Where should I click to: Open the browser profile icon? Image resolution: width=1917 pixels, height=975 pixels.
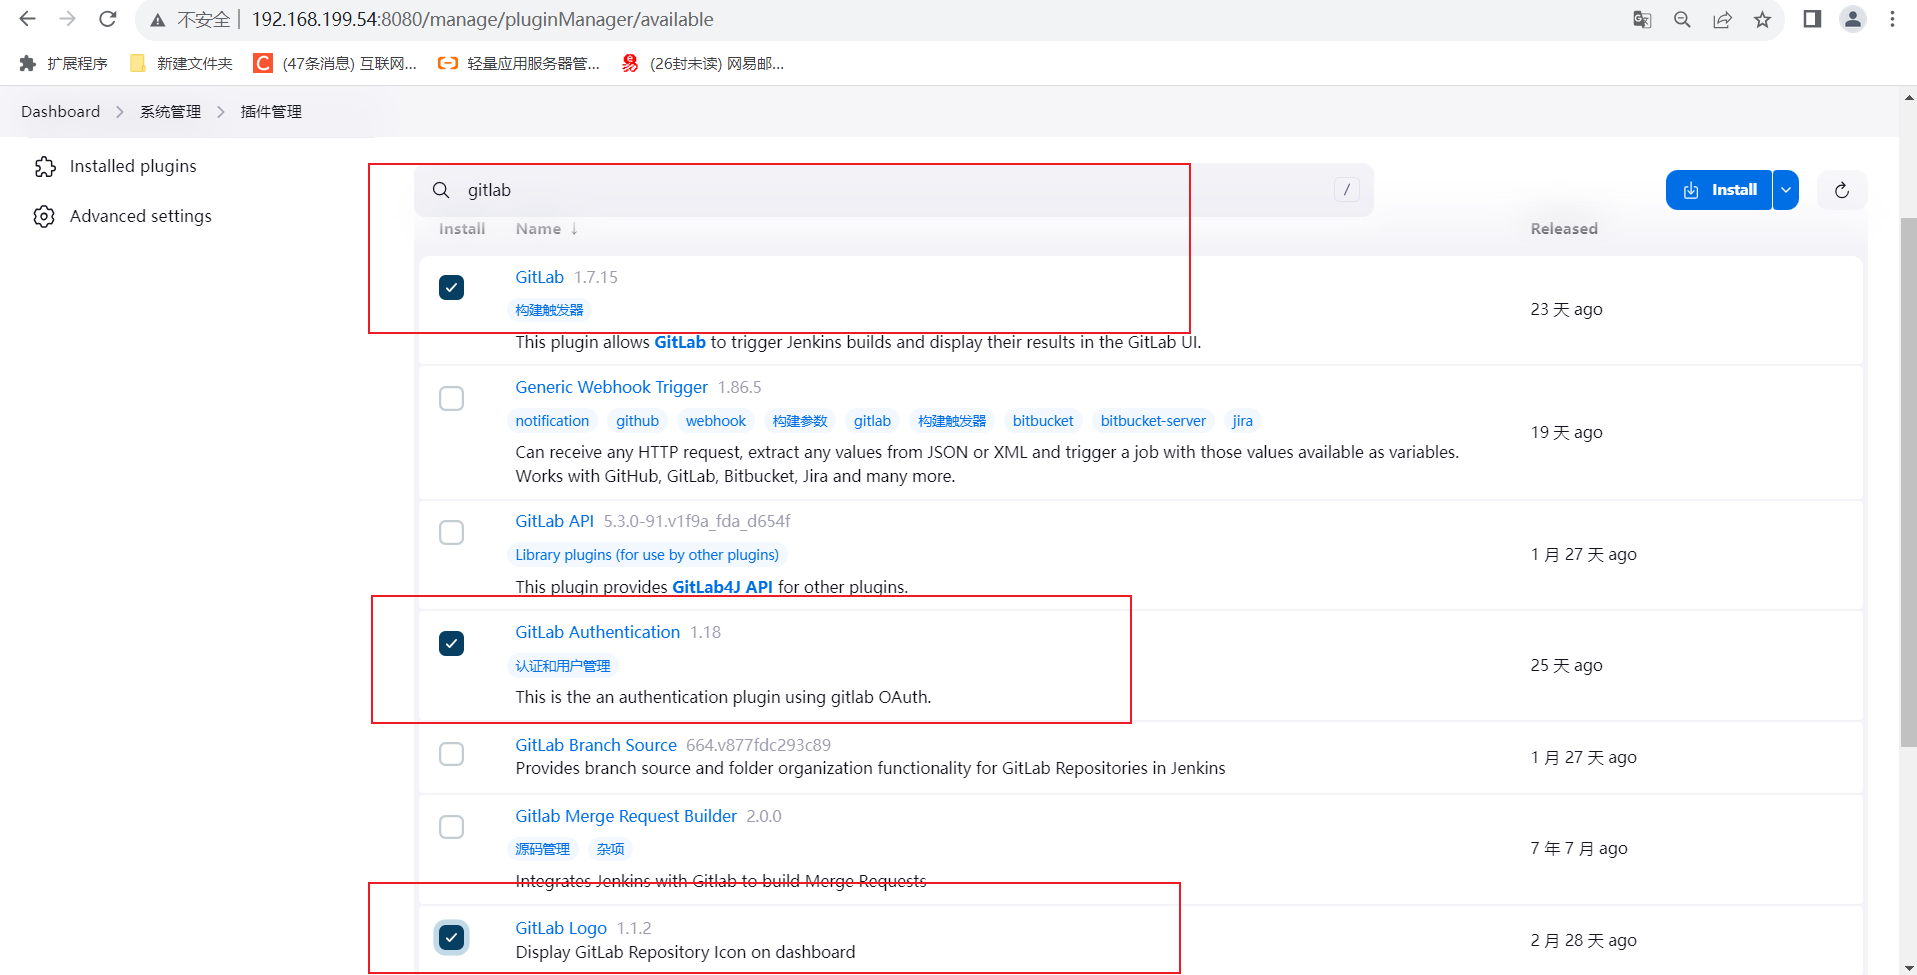1853,19
